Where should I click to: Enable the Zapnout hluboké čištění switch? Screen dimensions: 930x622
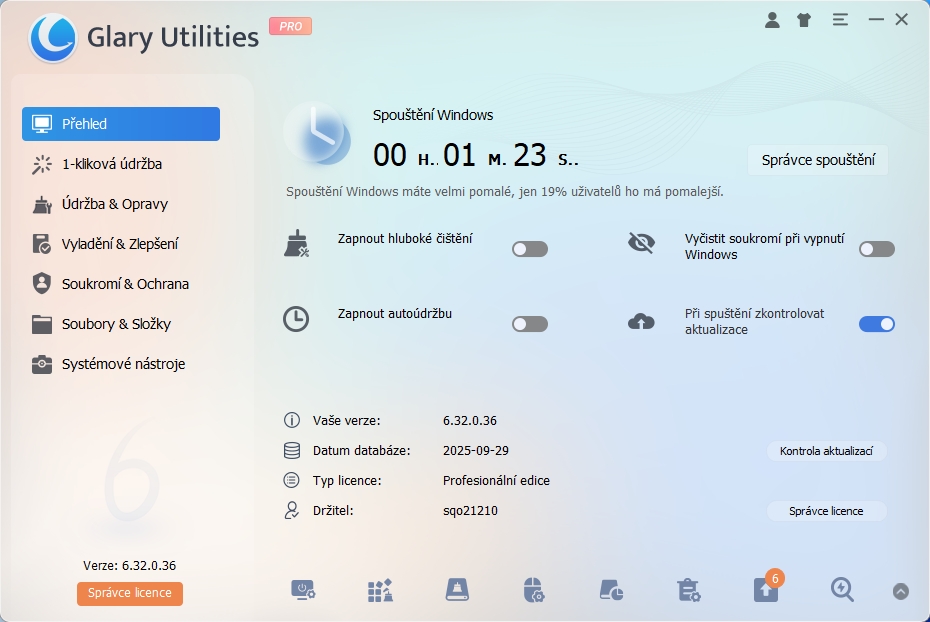coord(530,249)
